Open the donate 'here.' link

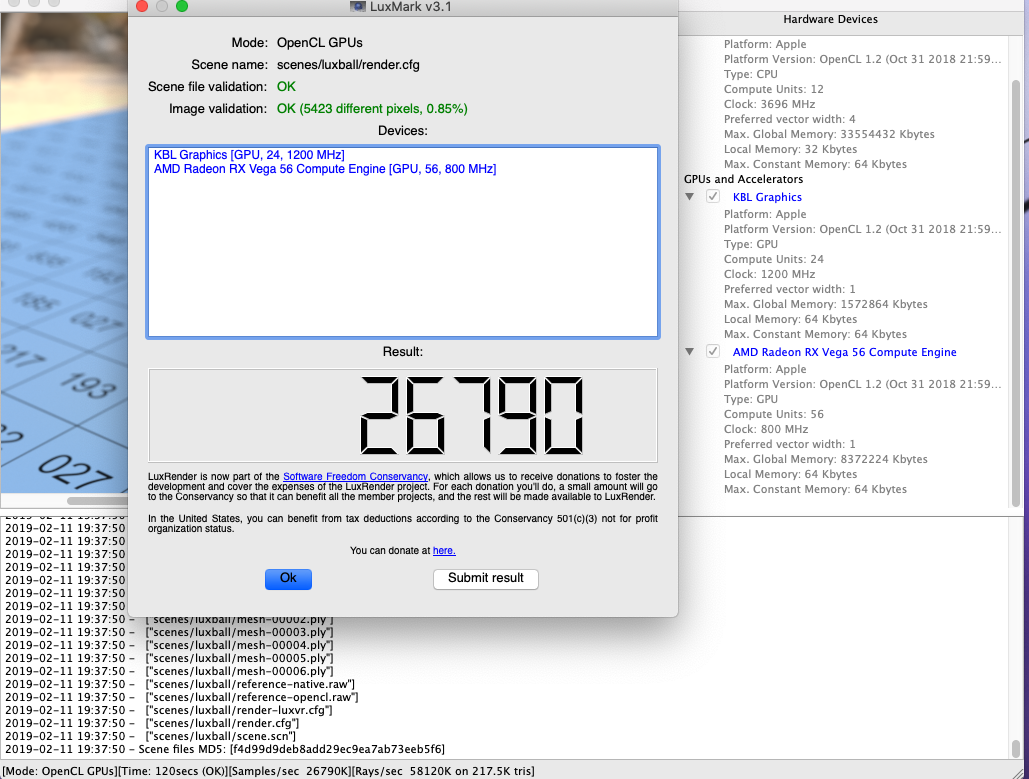point(444,551)
